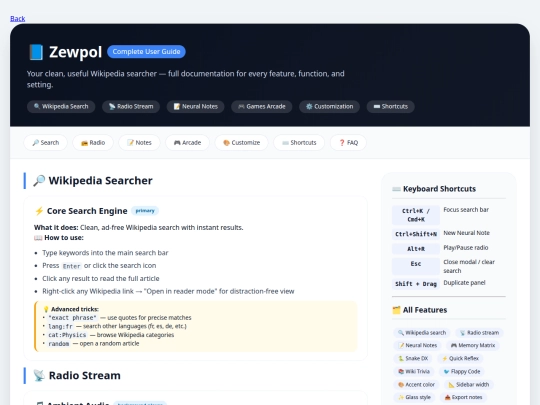Click magnifier icon by Wikipedia Searcher heading
This screenshot has height=405, width=540.
pyautogui.click(x=39, y=180)
